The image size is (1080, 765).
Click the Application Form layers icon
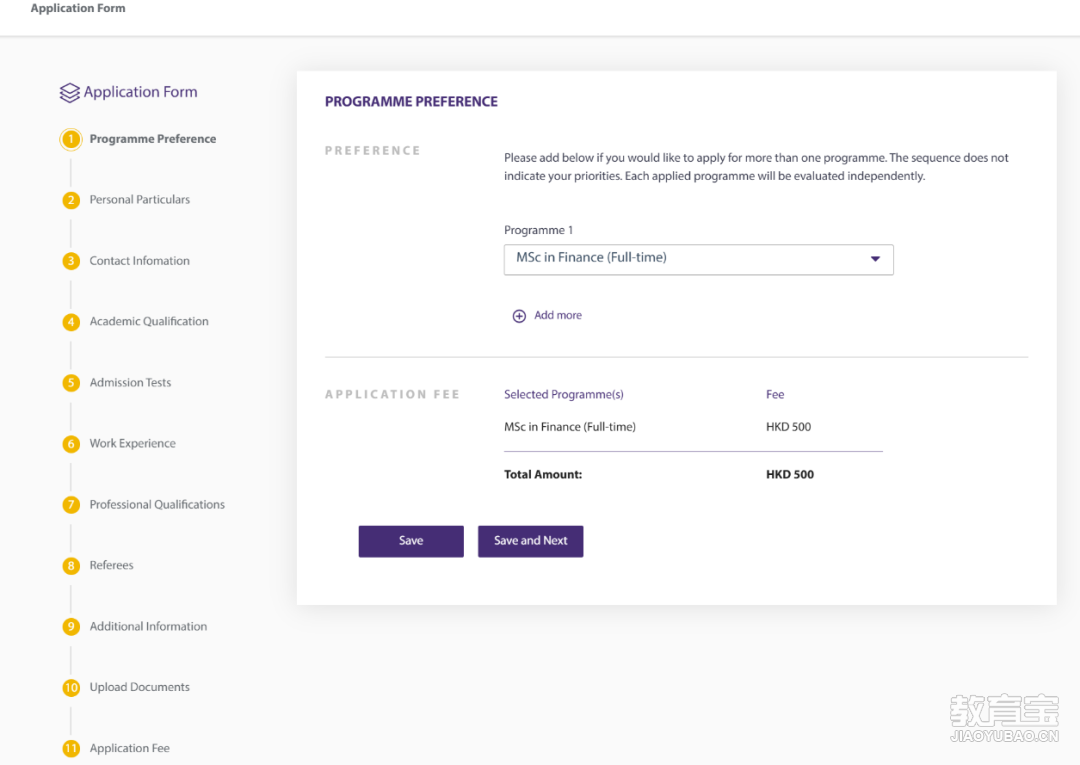tap(70, 92)
